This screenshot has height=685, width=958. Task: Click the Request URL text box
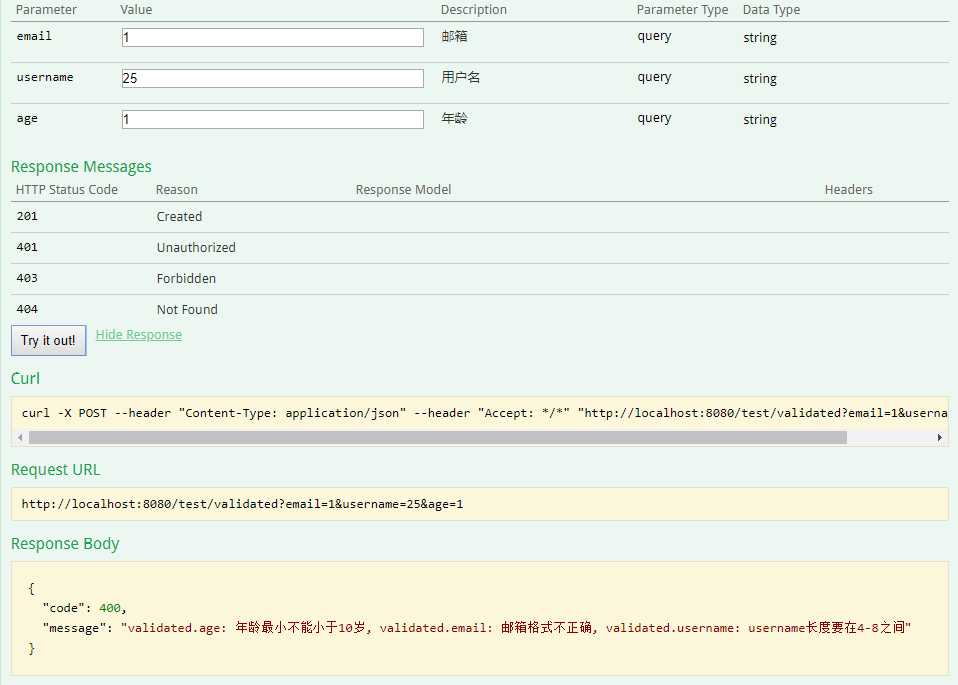click(480, 504)
